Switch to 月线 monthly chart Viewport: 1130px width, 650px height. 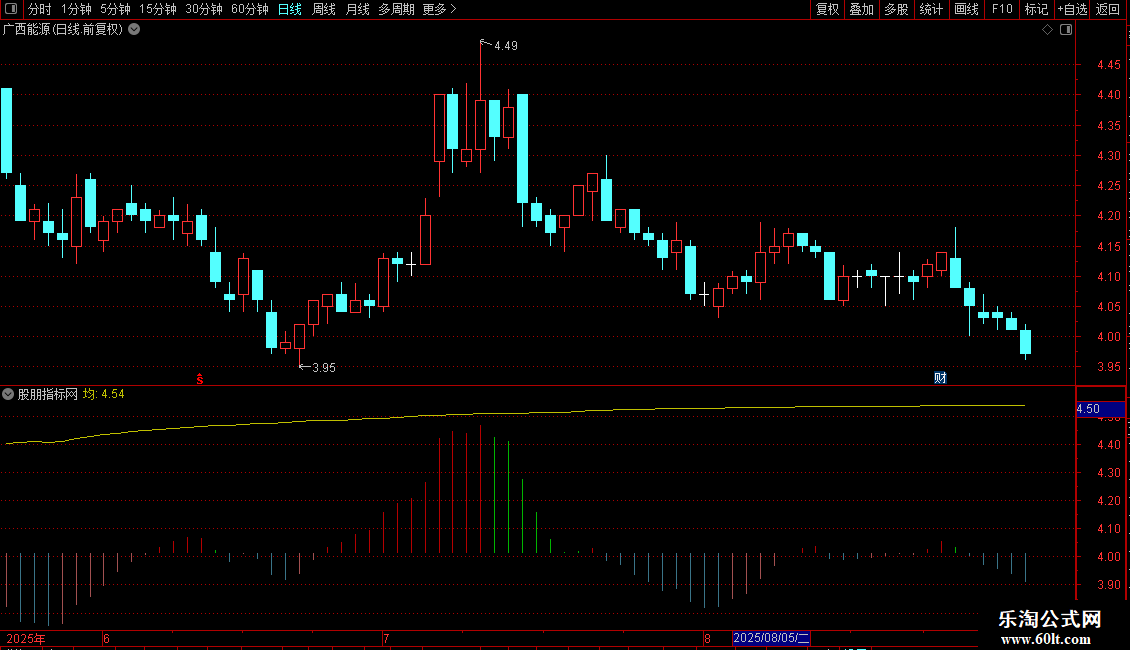point(357,9)
